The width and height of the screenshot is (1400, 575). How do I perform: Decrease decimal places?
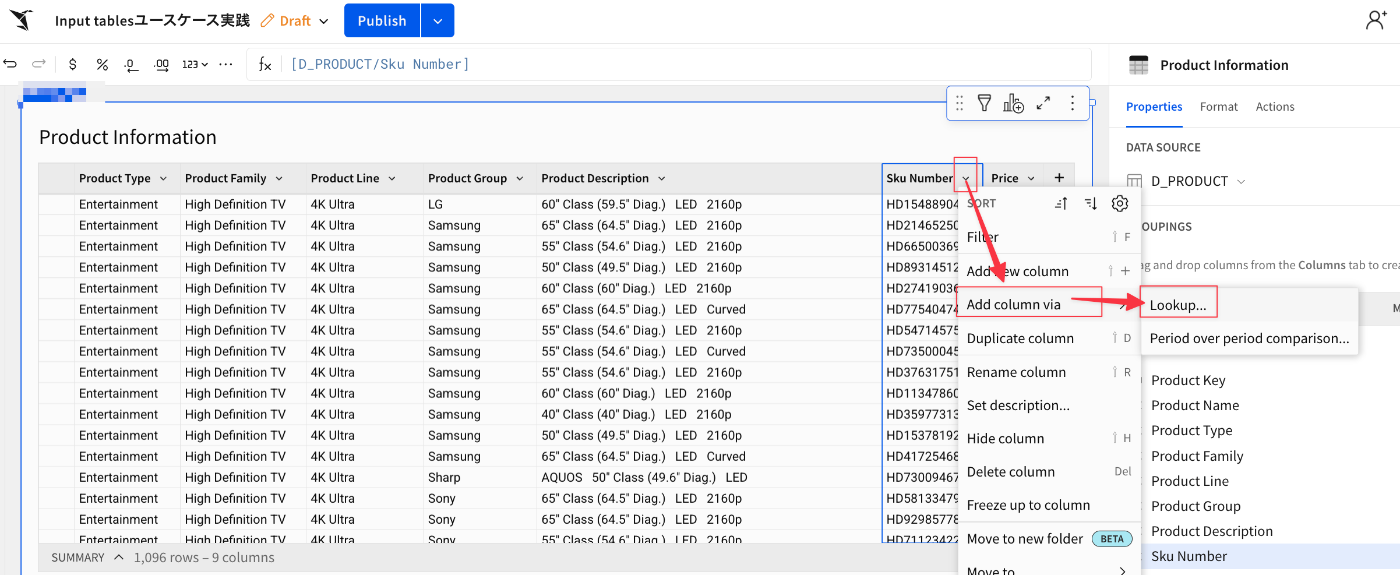point(131,64)
